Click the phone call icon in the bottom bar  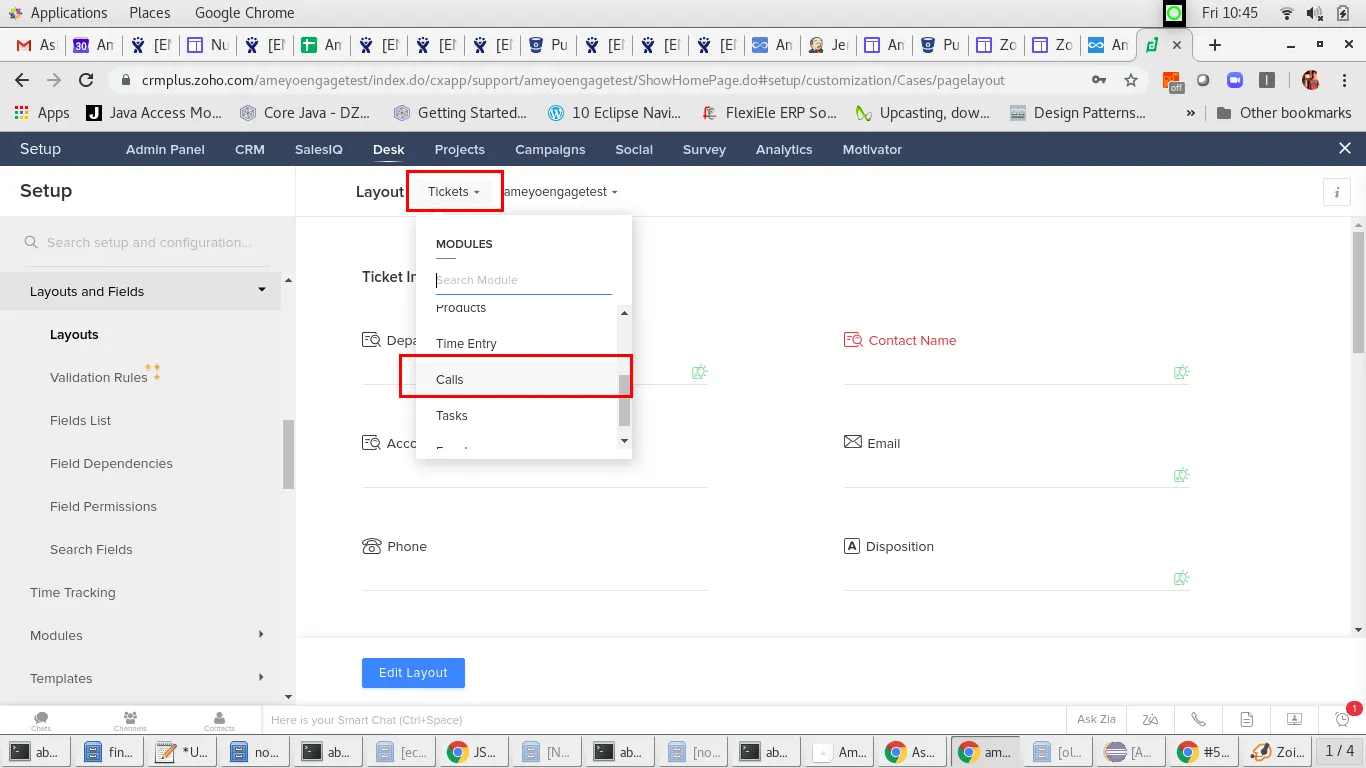1197,719
